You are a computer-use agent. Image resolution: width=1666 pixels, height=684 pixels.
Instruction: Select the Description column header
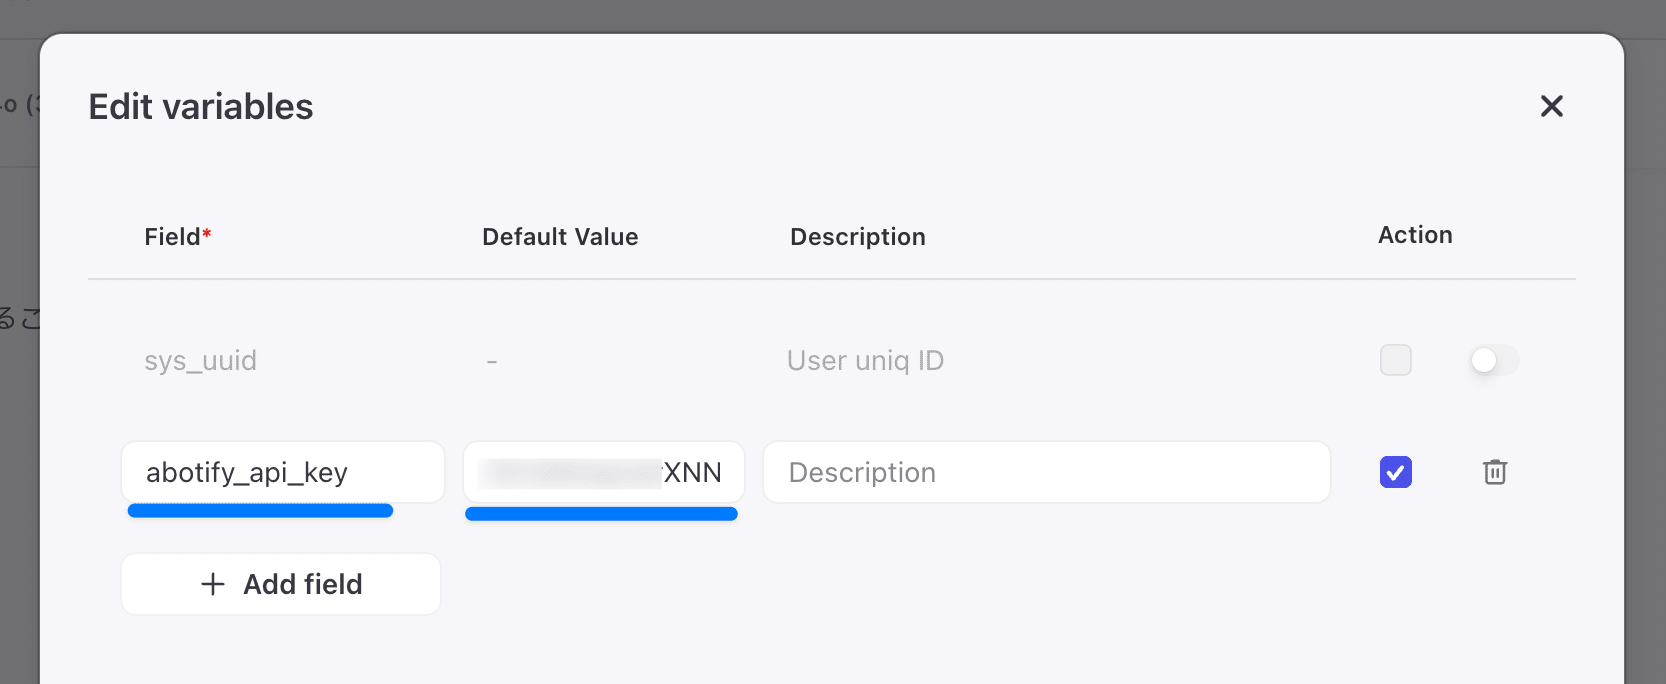[x=857, y=237]
